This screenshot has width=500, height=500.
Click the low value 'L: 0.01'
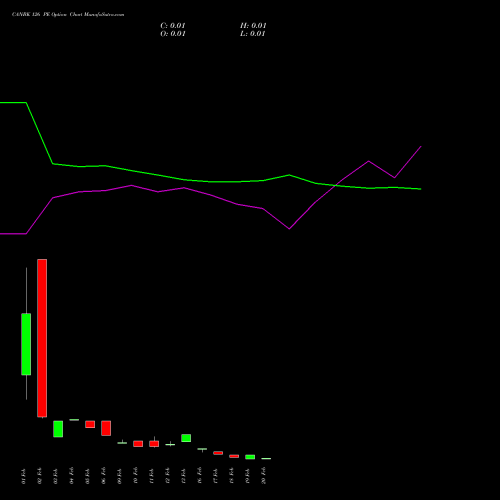[x=253, y=34]
